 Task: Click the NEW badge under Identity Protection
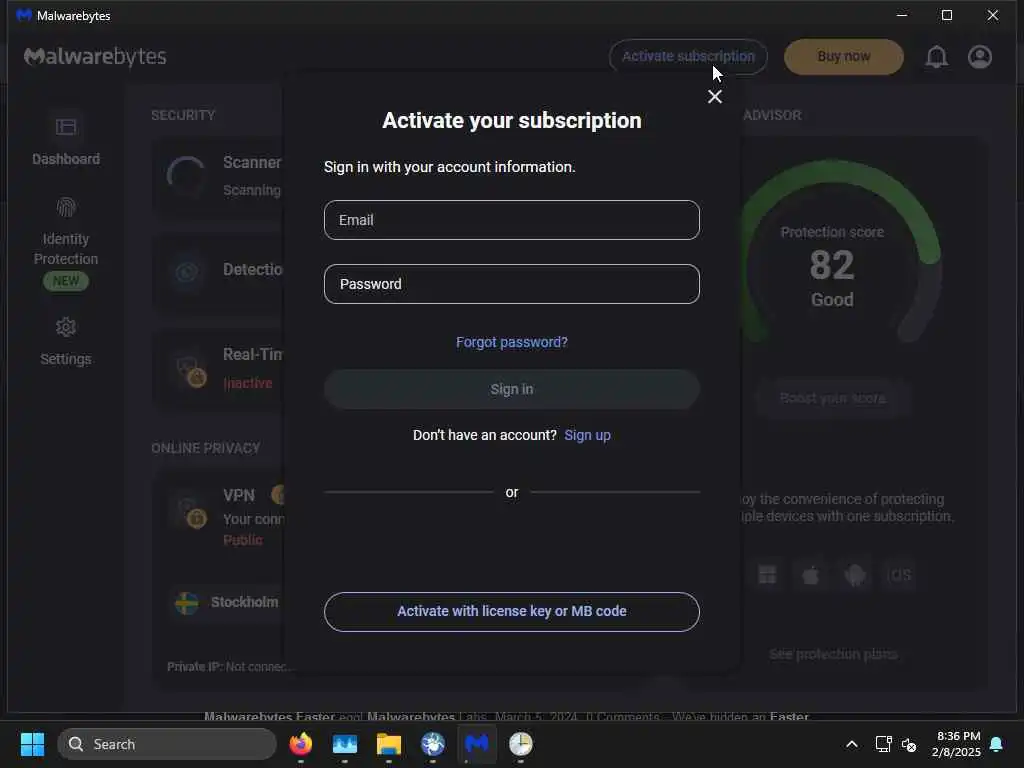point(66,281)
